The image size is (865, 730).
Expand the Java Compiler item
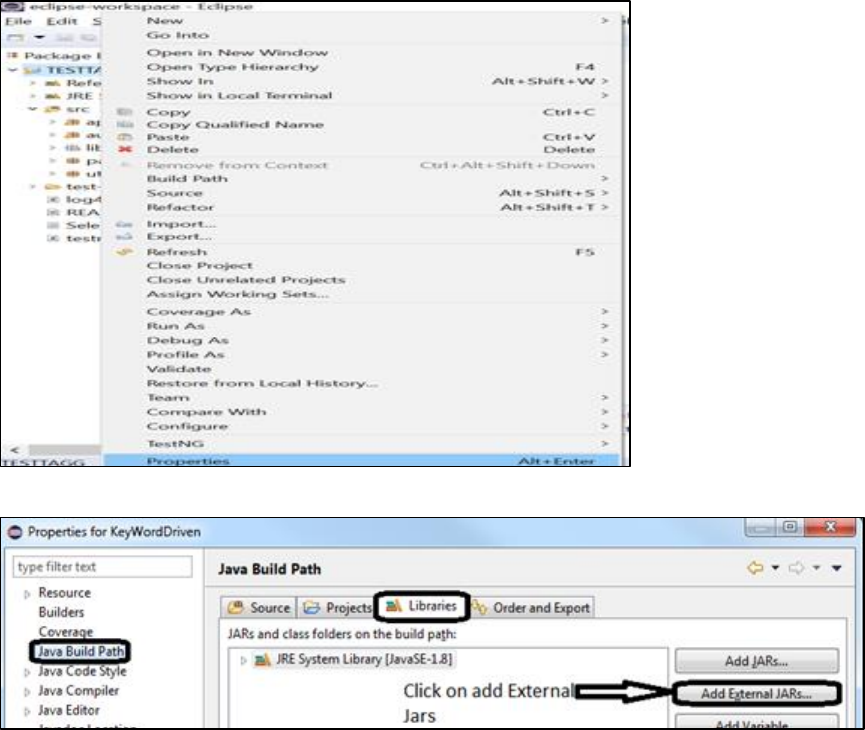tap(27, 692)
